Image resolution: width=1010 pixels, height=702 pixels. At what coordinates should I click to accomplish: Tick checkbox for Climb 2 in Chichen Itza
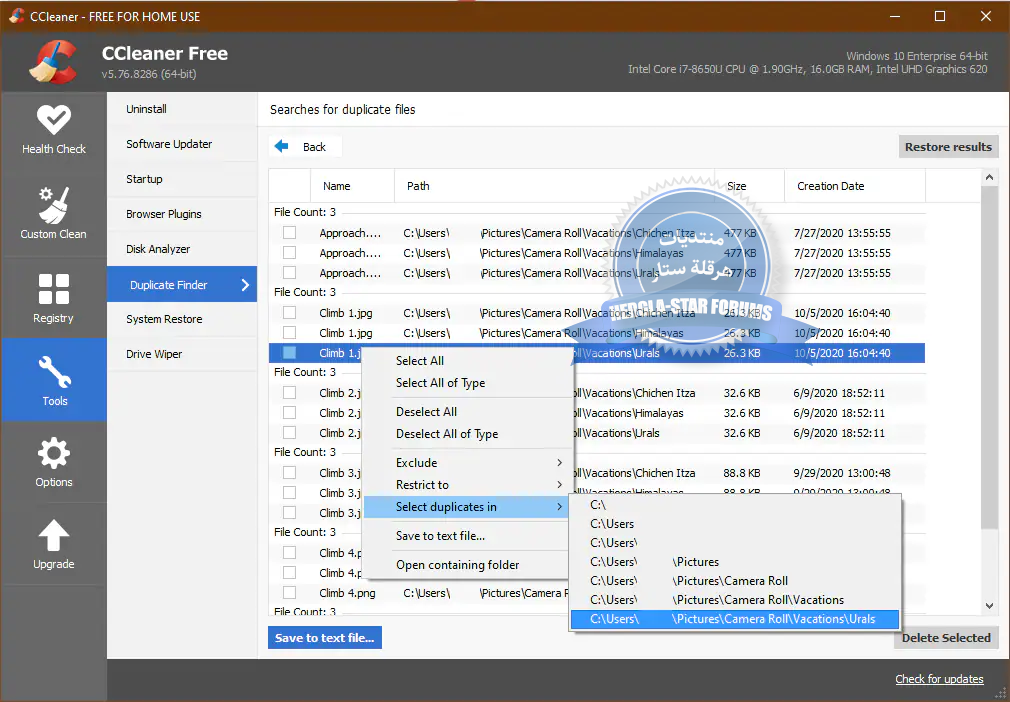289,392
